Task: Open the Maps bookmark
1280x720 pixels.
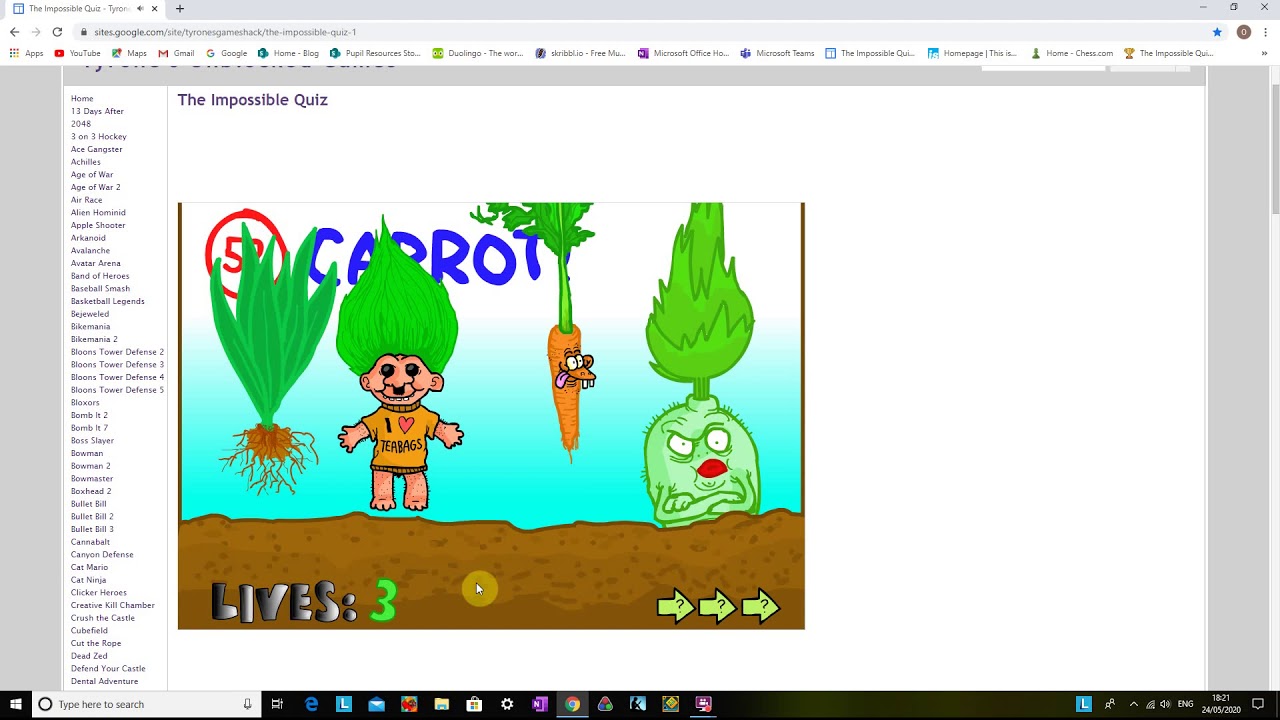Action: pyautogui.click(x=129, y=53)
